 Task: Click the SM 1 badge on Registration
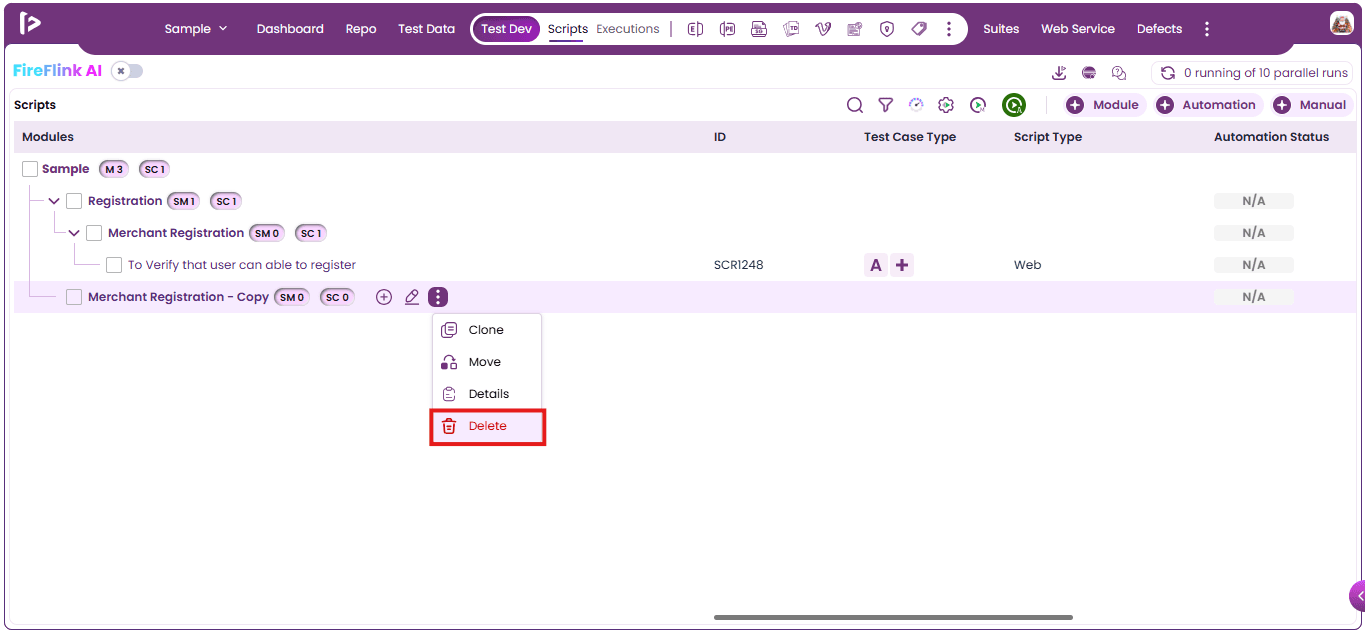[183, 201]
